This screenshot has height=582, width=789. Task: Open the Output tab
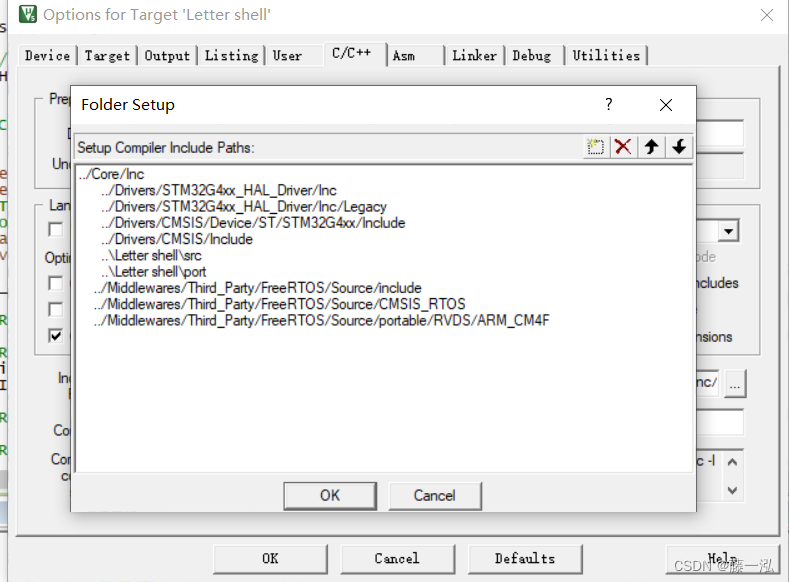[x=167, y=55]
